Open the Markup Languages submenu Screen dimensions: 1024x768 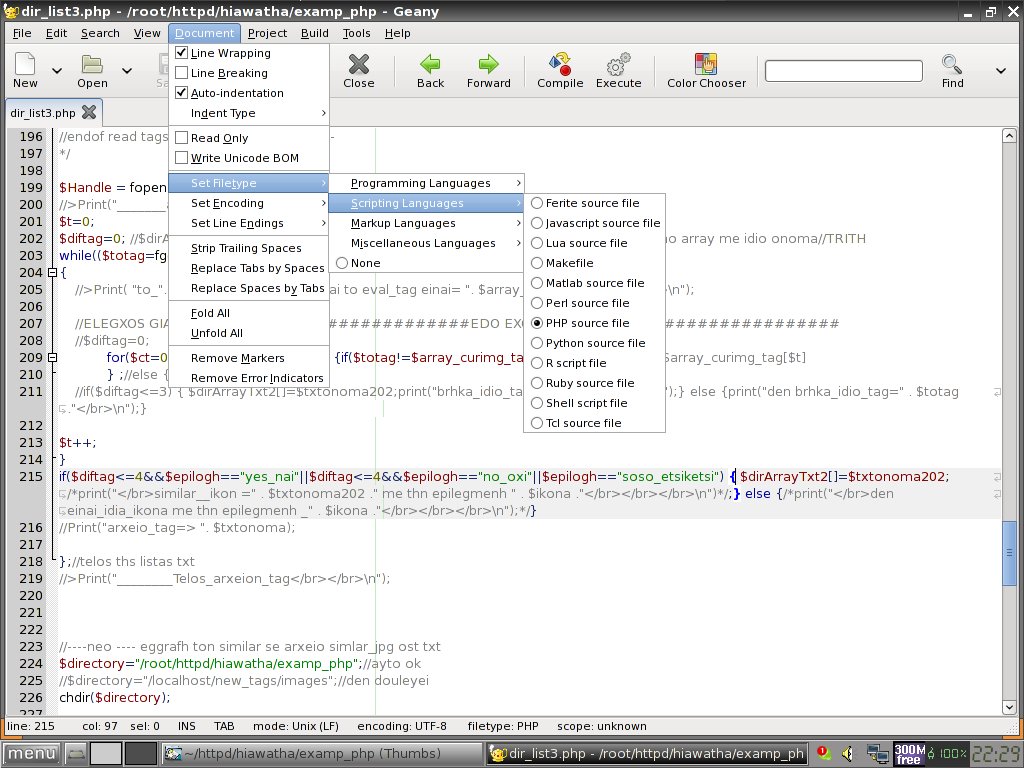(x=426, y=223)
